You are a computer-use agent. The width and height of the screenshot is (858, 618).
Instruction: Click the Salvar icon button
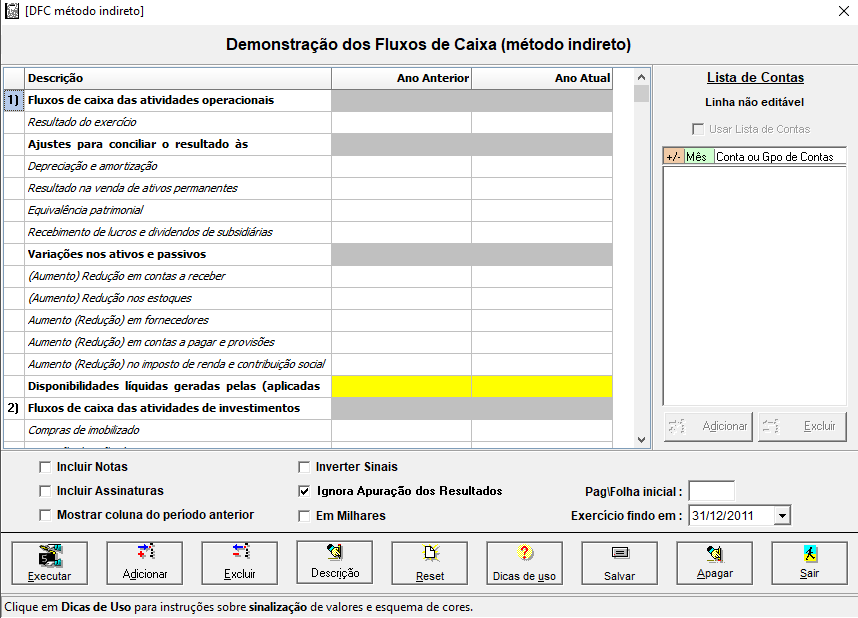(620, 553)
